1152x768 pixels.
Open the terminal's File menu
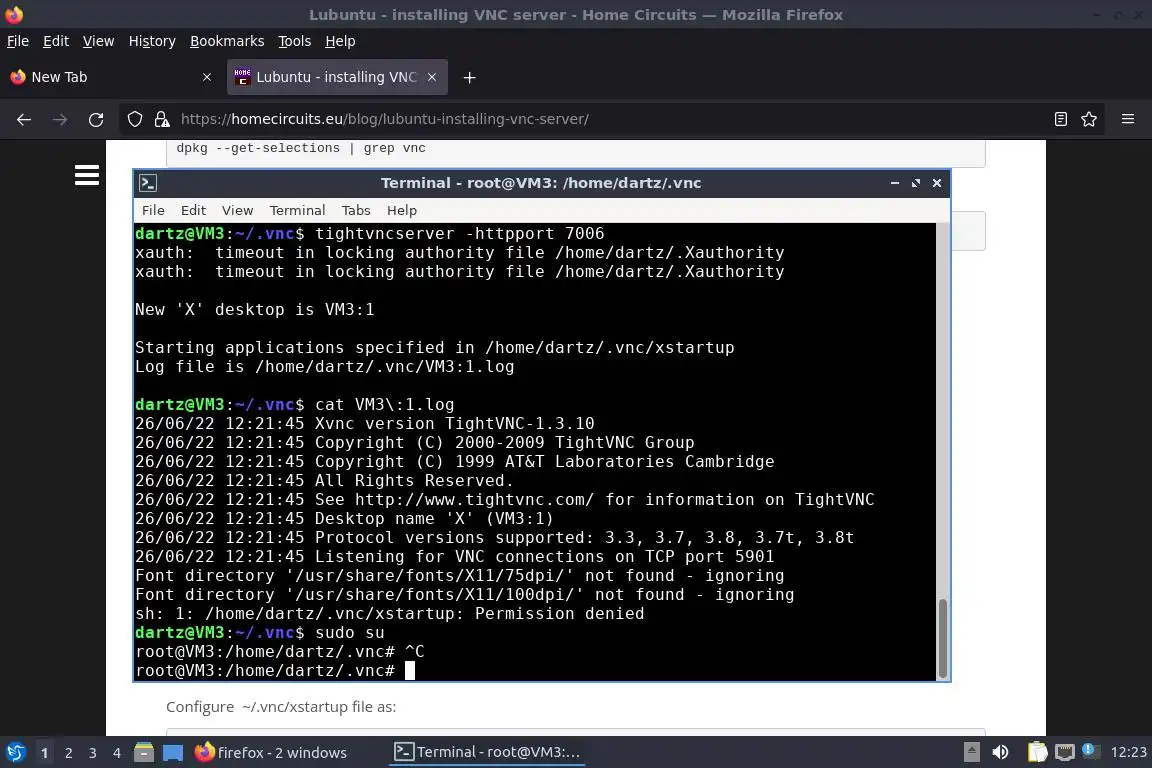[153, 210]
